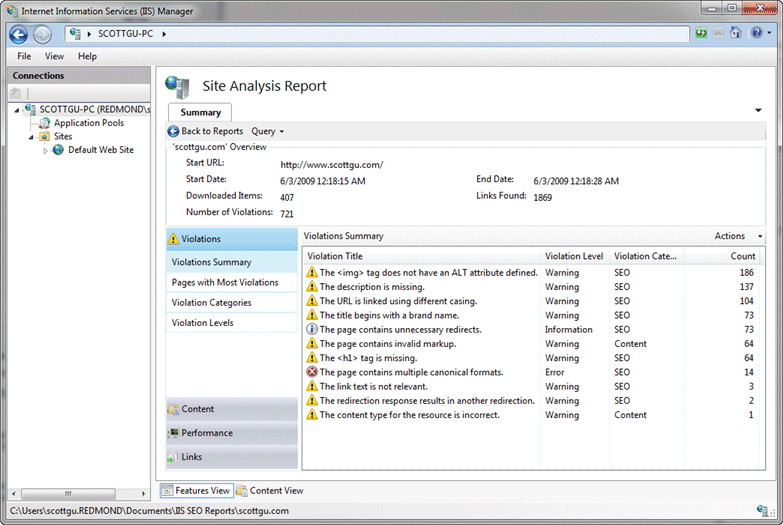Screen dimensions: 783x525
Task: Click the Back navigation arrow button
Action: [19, 34]
